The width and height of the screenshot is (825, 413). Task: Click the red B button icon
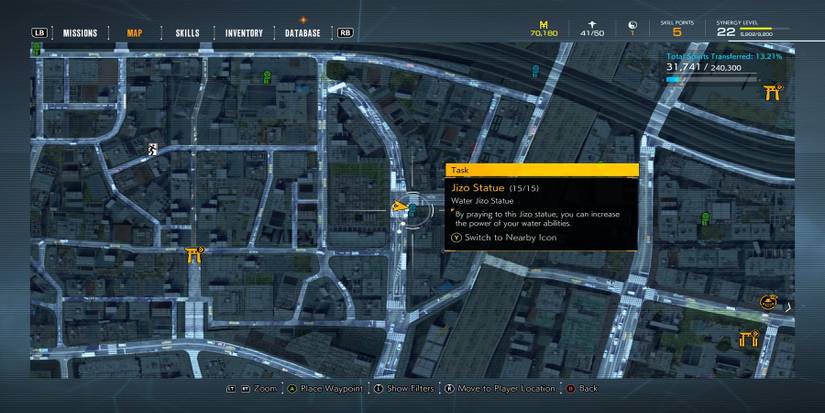pyautogui.click(x=570, y=389)
